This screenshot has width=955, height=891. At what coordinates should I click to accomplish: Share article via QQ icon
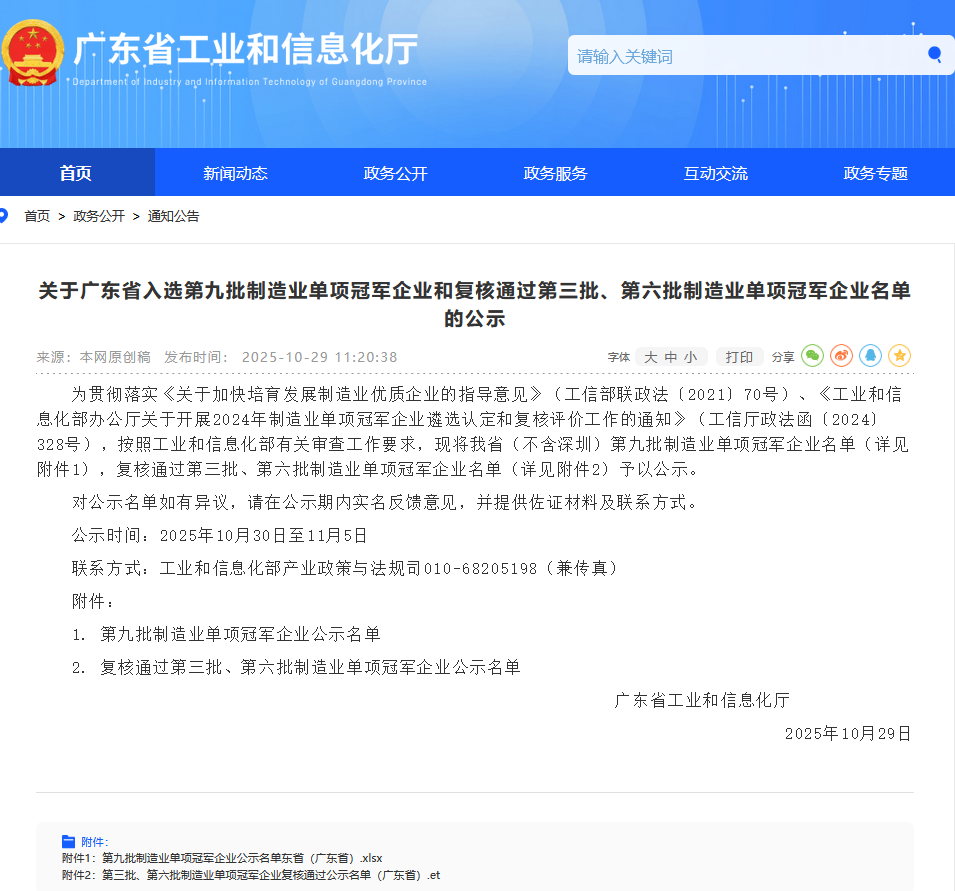pos(870,356)
